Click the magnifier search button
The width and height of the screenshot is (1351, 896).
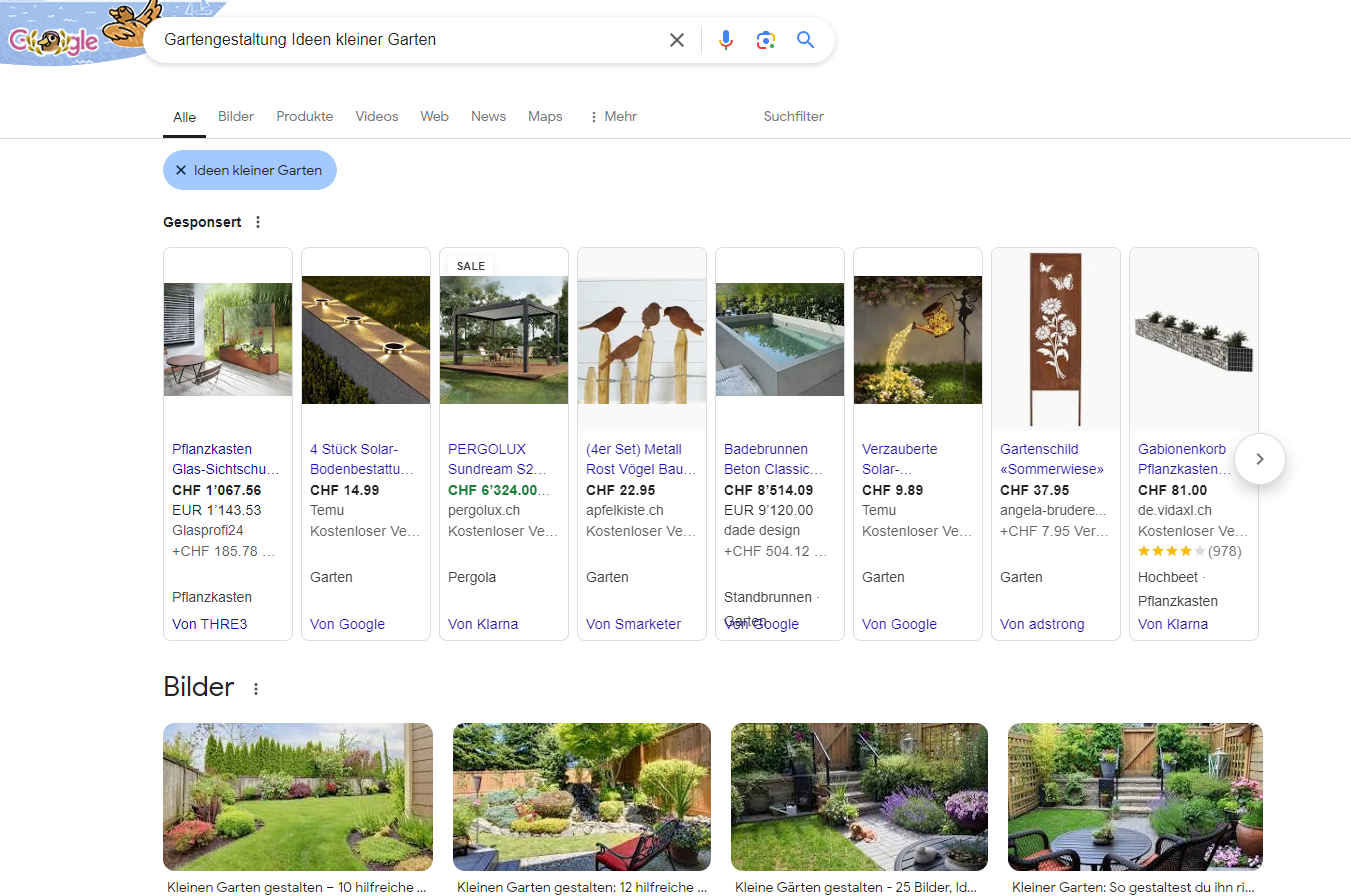pyautogui.click(x=806, y=40)
